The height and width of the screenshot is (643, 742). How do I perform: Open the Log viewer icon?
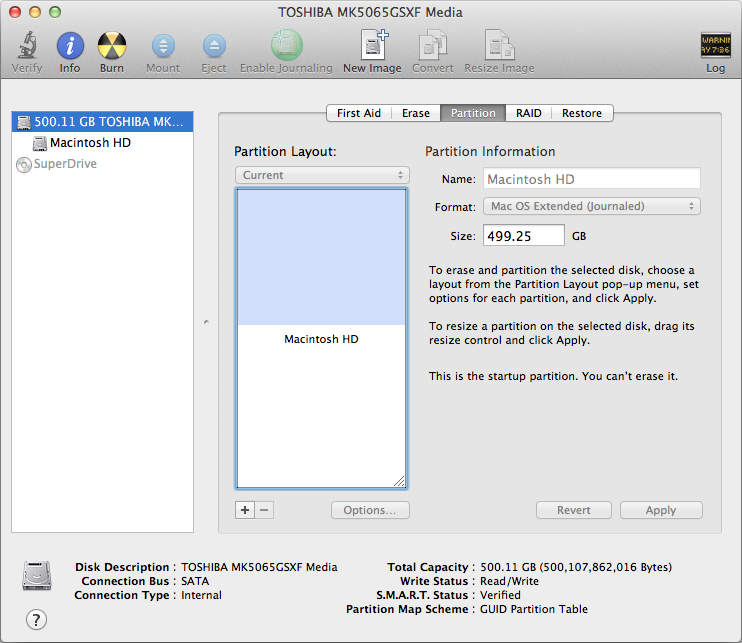tap(716, 45)
